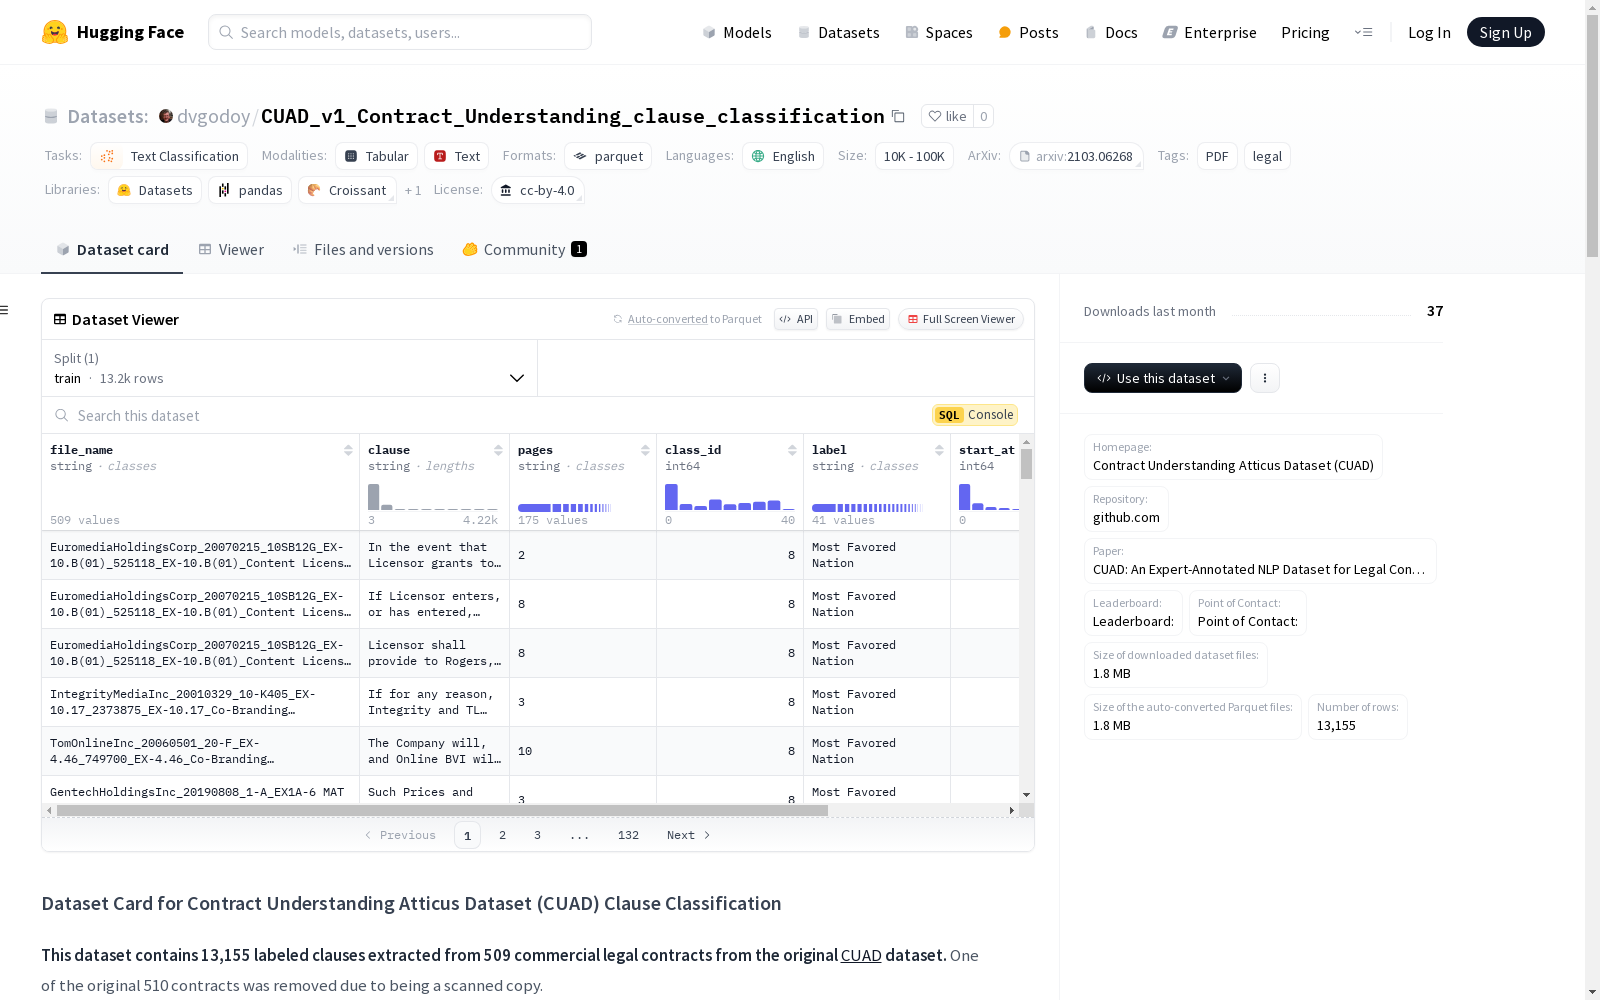Screen dimensions: 1600x1000
Task: Open the API button in Dataset Viewer
Action: 796,319
